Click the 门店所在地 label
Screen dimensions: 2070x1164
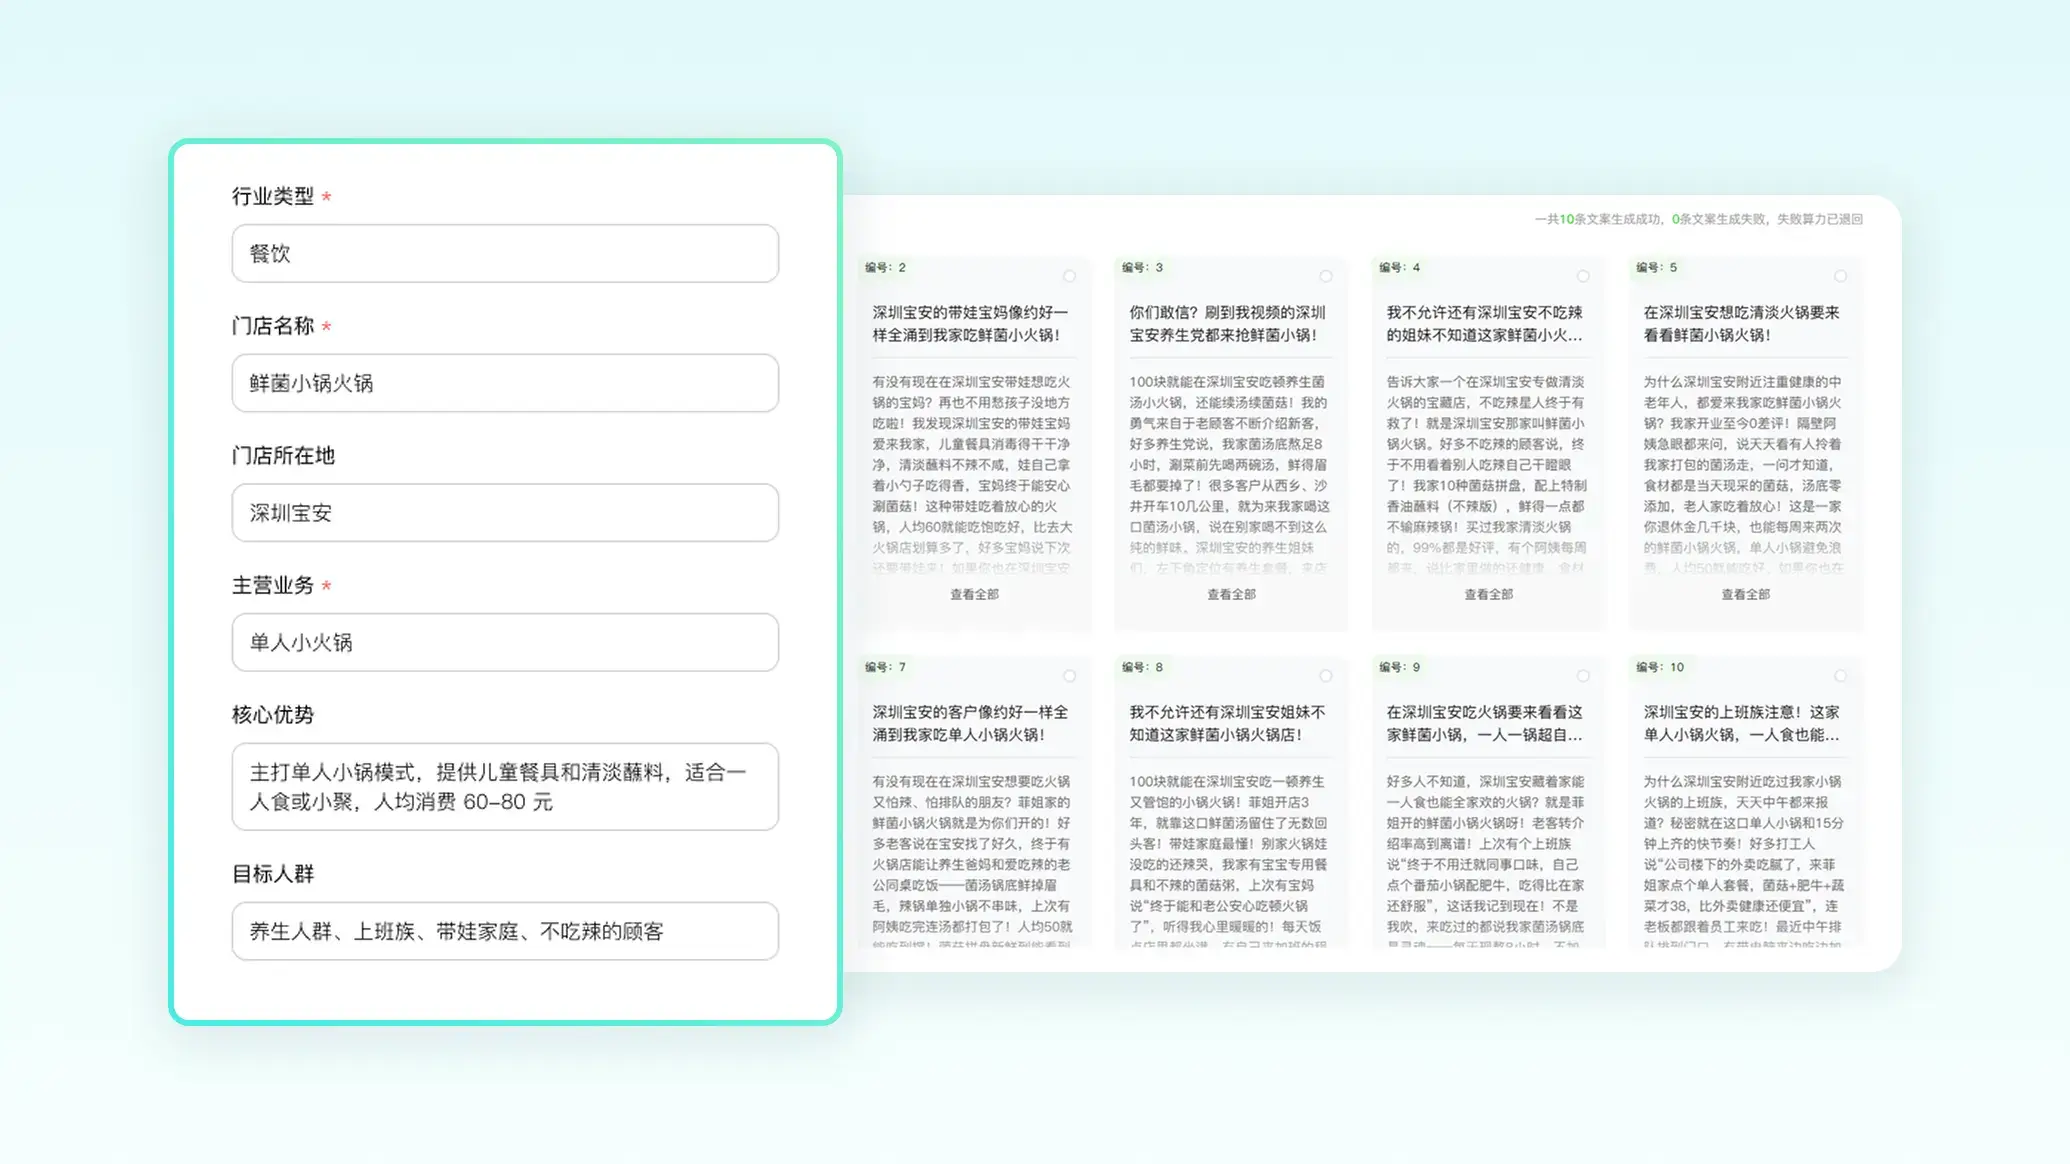(283, 455)
